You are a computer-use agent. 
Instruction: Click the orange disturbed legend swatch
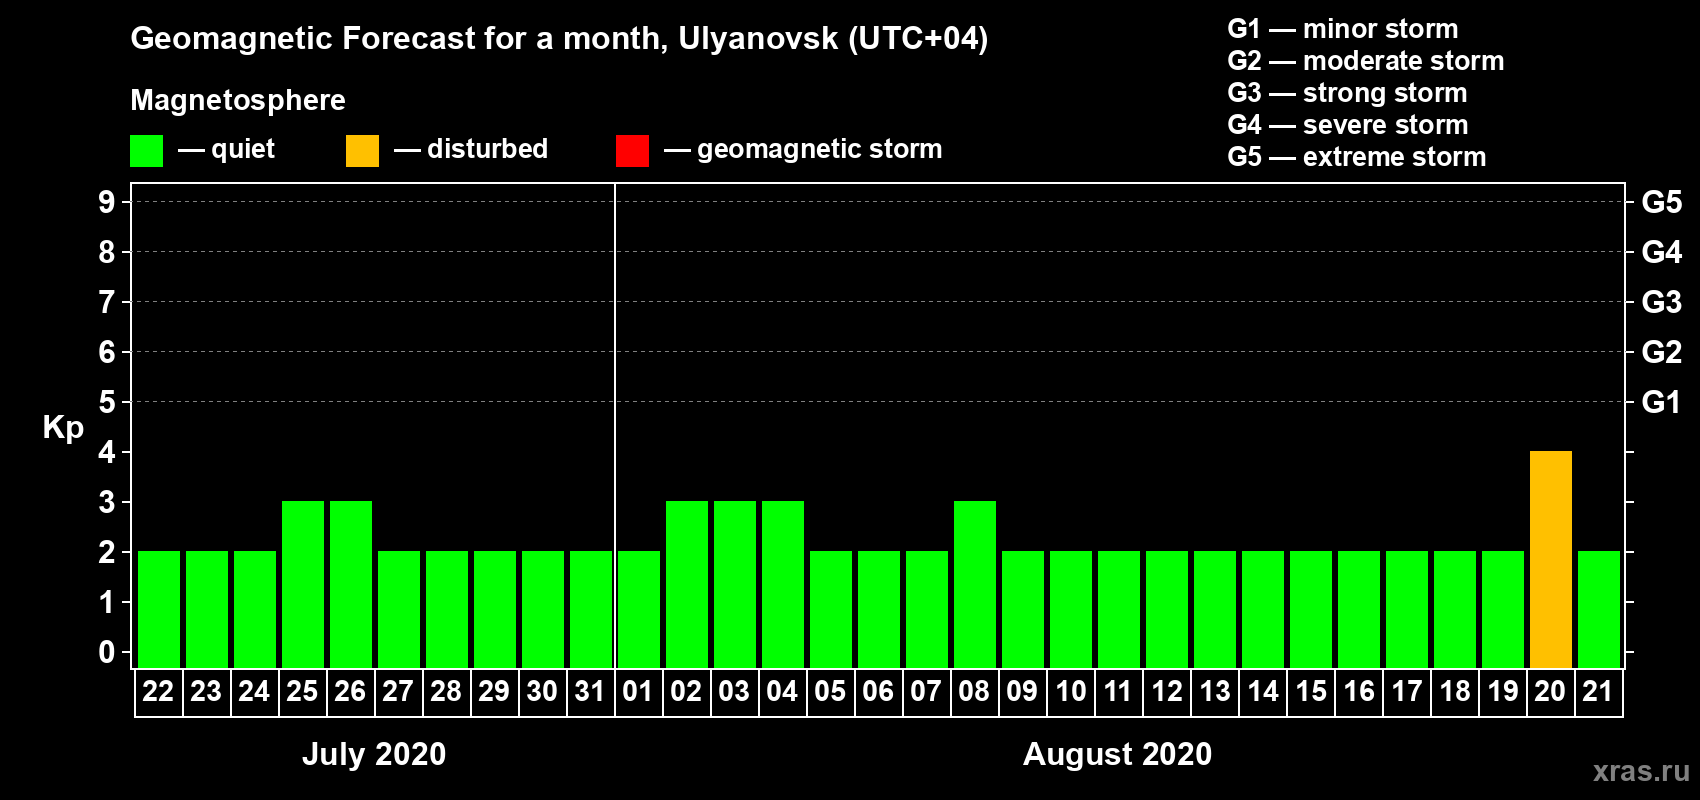pyautogui.click(x=362, y=151)
